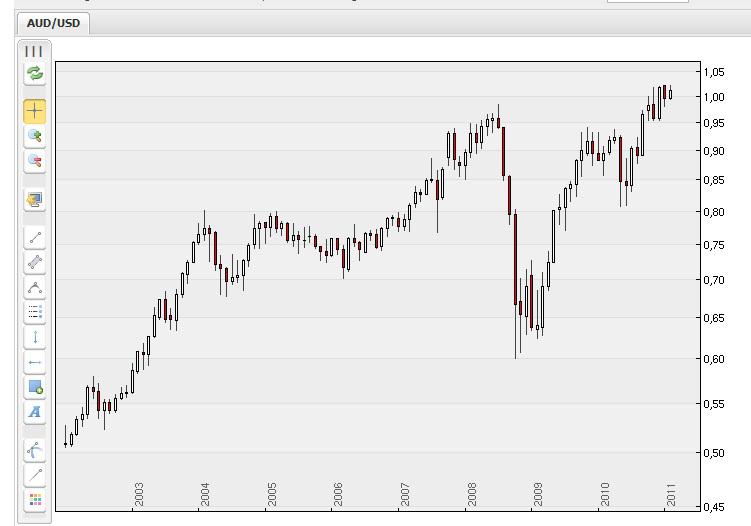Select the Fibonacci arc compass tool
The image size is (751, 526).
coord(34,451)
